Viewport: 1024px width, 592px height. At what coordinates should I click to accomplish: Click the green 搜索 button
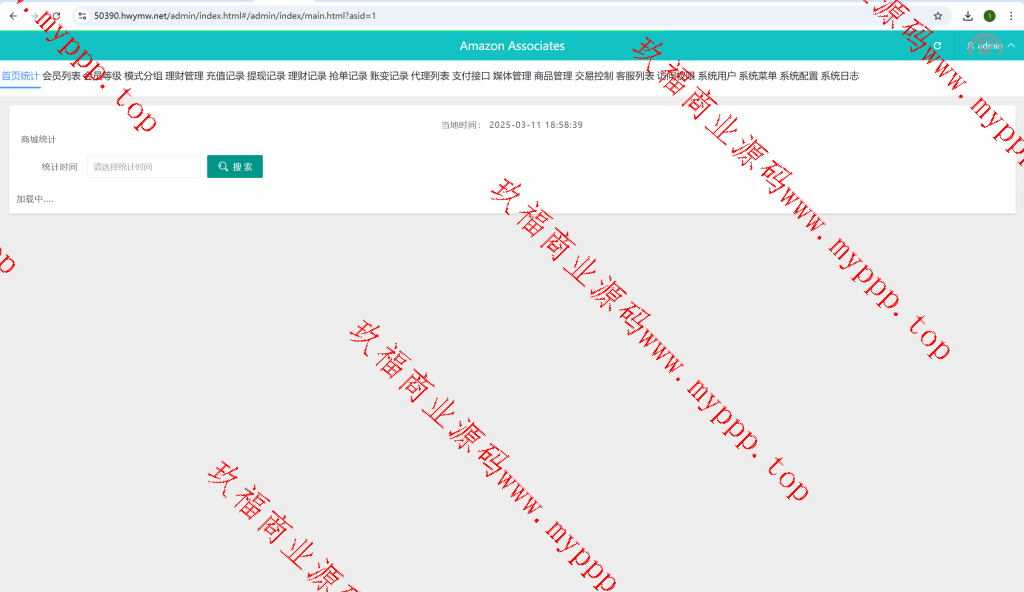(235, 167)
